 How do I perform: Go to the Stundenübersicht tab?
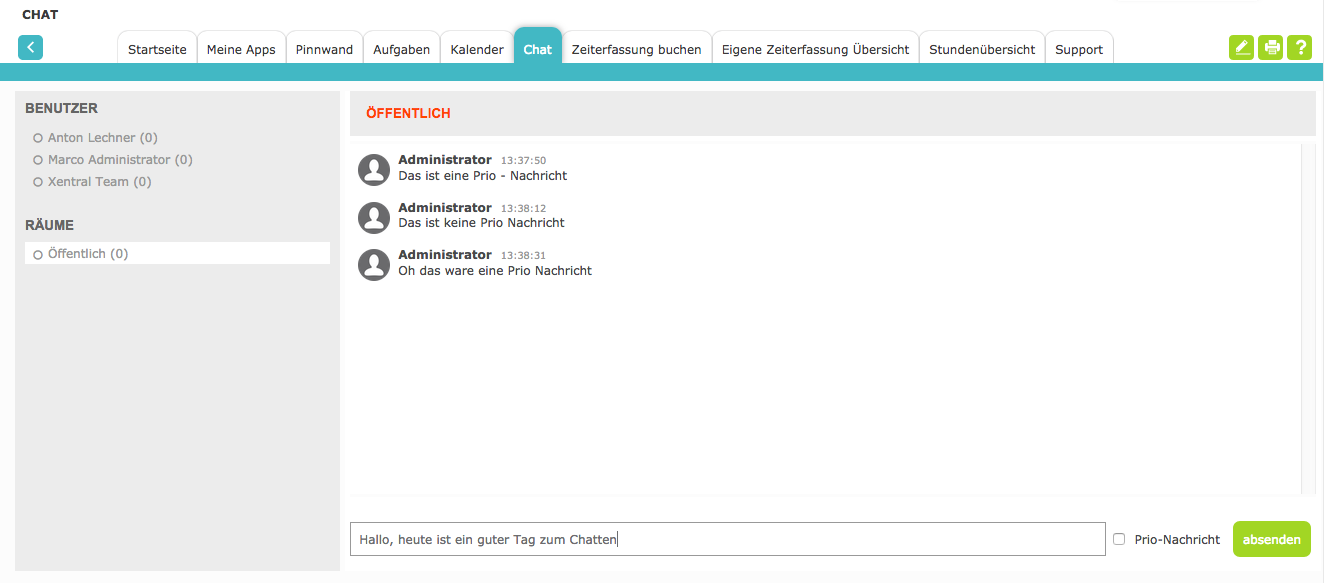coord(982,49)
